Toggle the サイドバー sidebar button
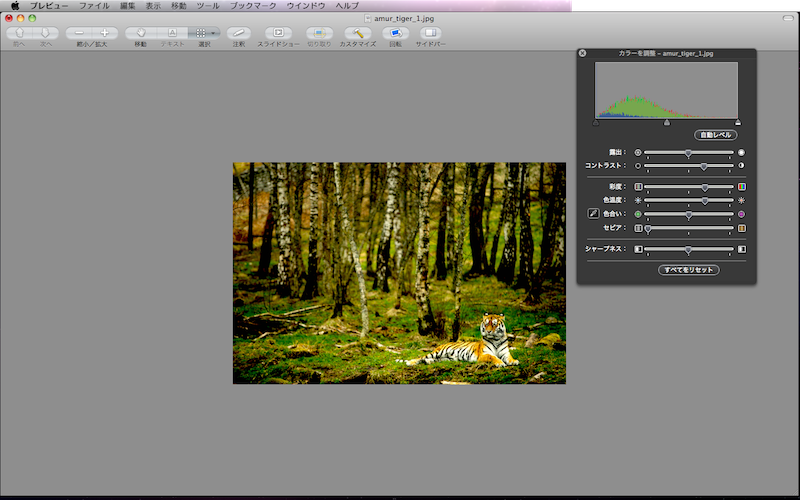This screenshot has width=800, height=500. [431, 33]
